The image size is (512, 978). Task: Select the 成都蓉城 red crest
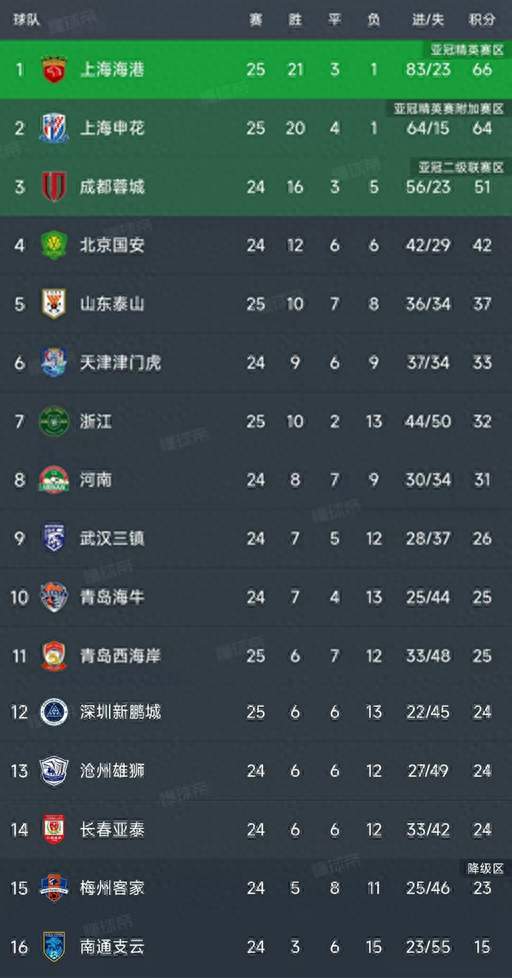54,186
